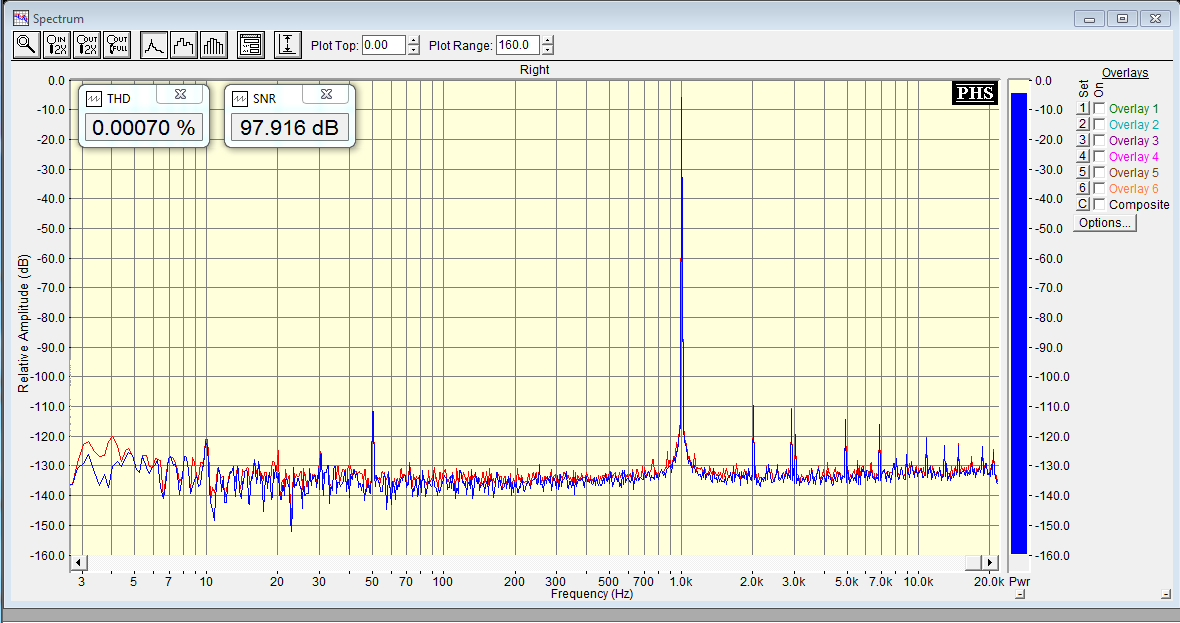The width and height of the screenshot is (1180, 623).
Task: Click the Overlays heading text
Action: [x=1125, y=73]
